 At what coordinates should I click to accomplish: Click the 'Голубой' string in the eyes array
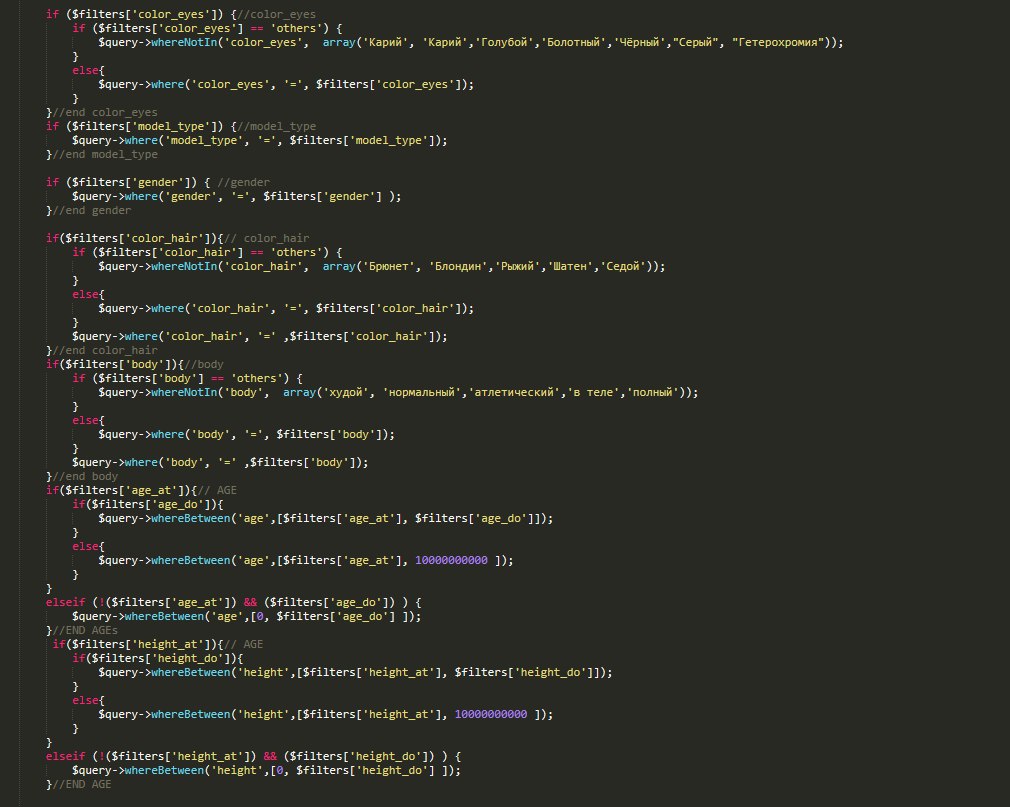click(504, 43)
